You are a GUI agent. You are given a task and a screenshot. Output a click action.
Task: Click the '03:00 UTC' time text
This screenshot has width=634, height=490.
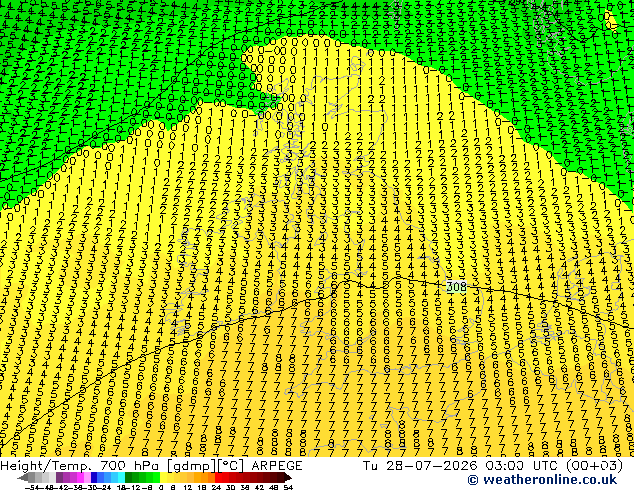point(522,466)
